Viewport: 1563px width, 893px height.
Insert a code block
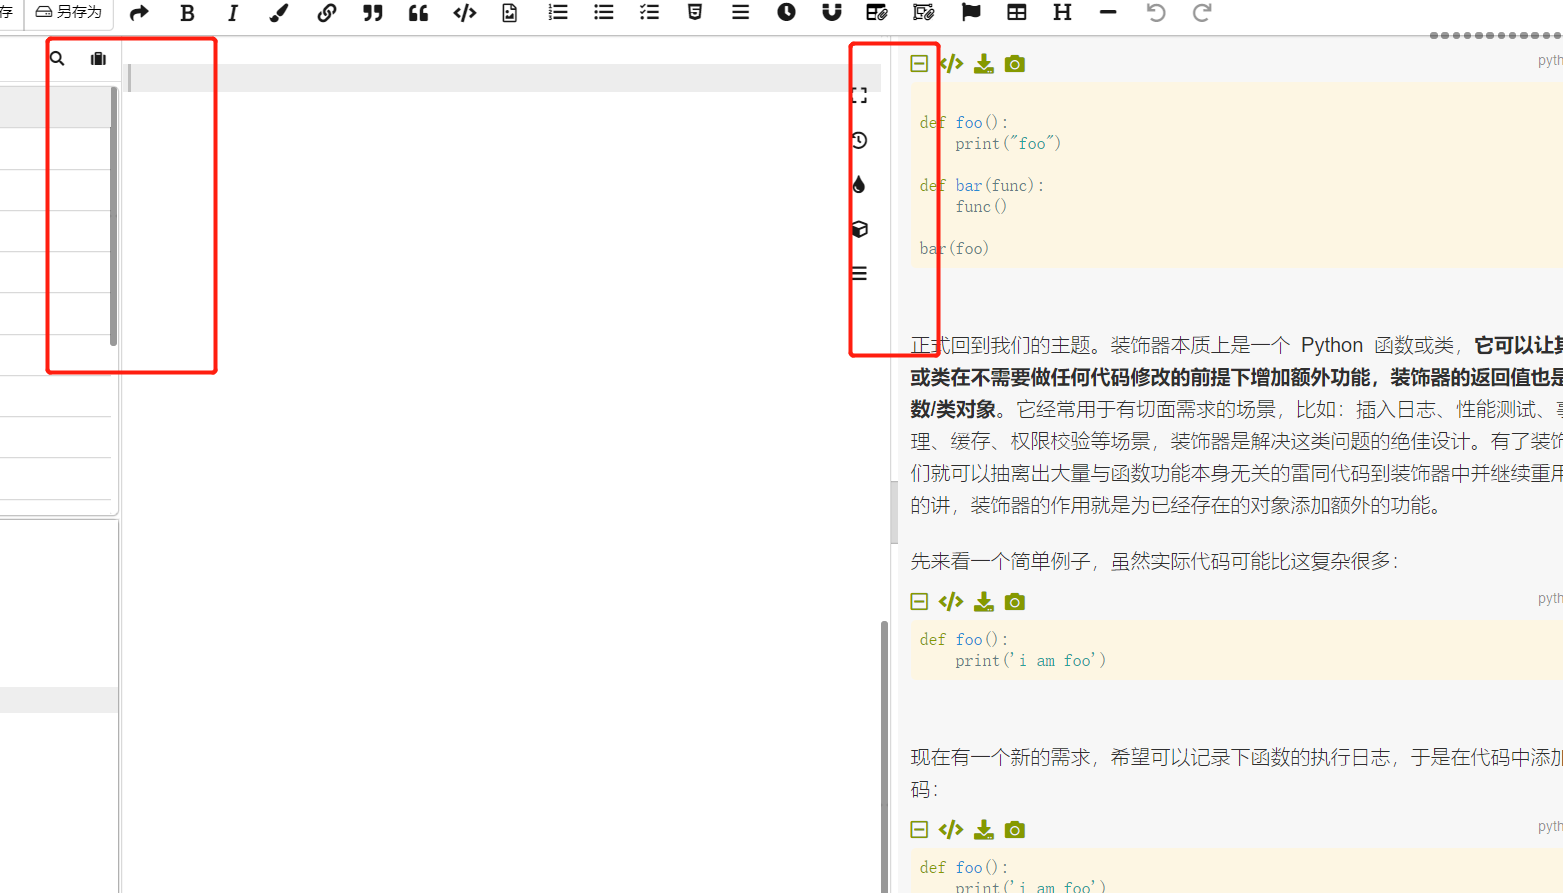[x=464, y=13]
